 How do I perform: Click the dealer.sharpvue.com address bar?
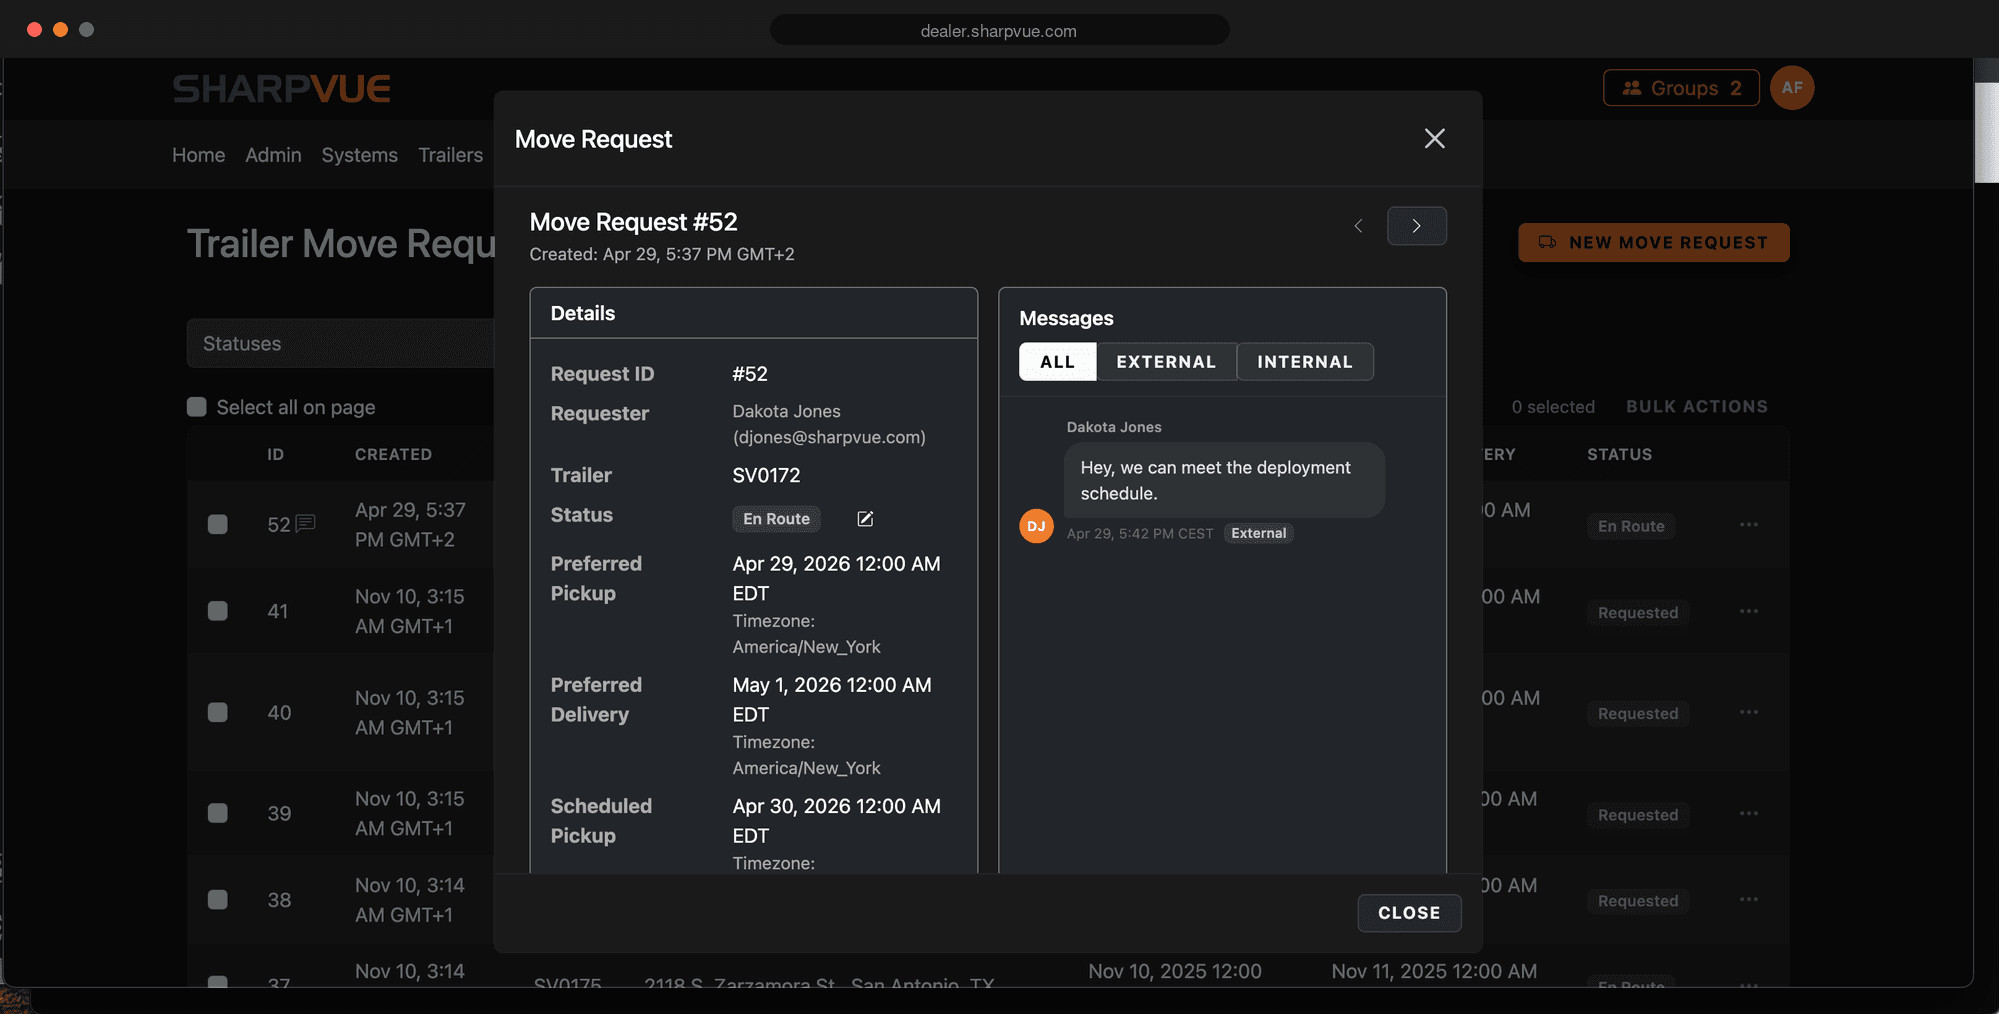pos(999,30)
